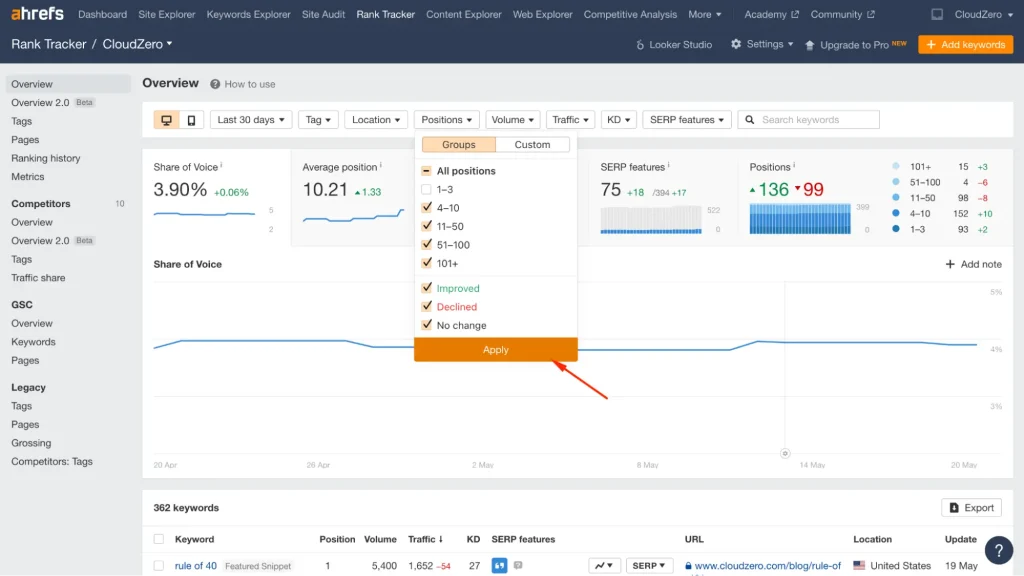This screenshot has width=1024, height=576.
Task: Switch to the Custom positions tab
Action: point(532,144)
